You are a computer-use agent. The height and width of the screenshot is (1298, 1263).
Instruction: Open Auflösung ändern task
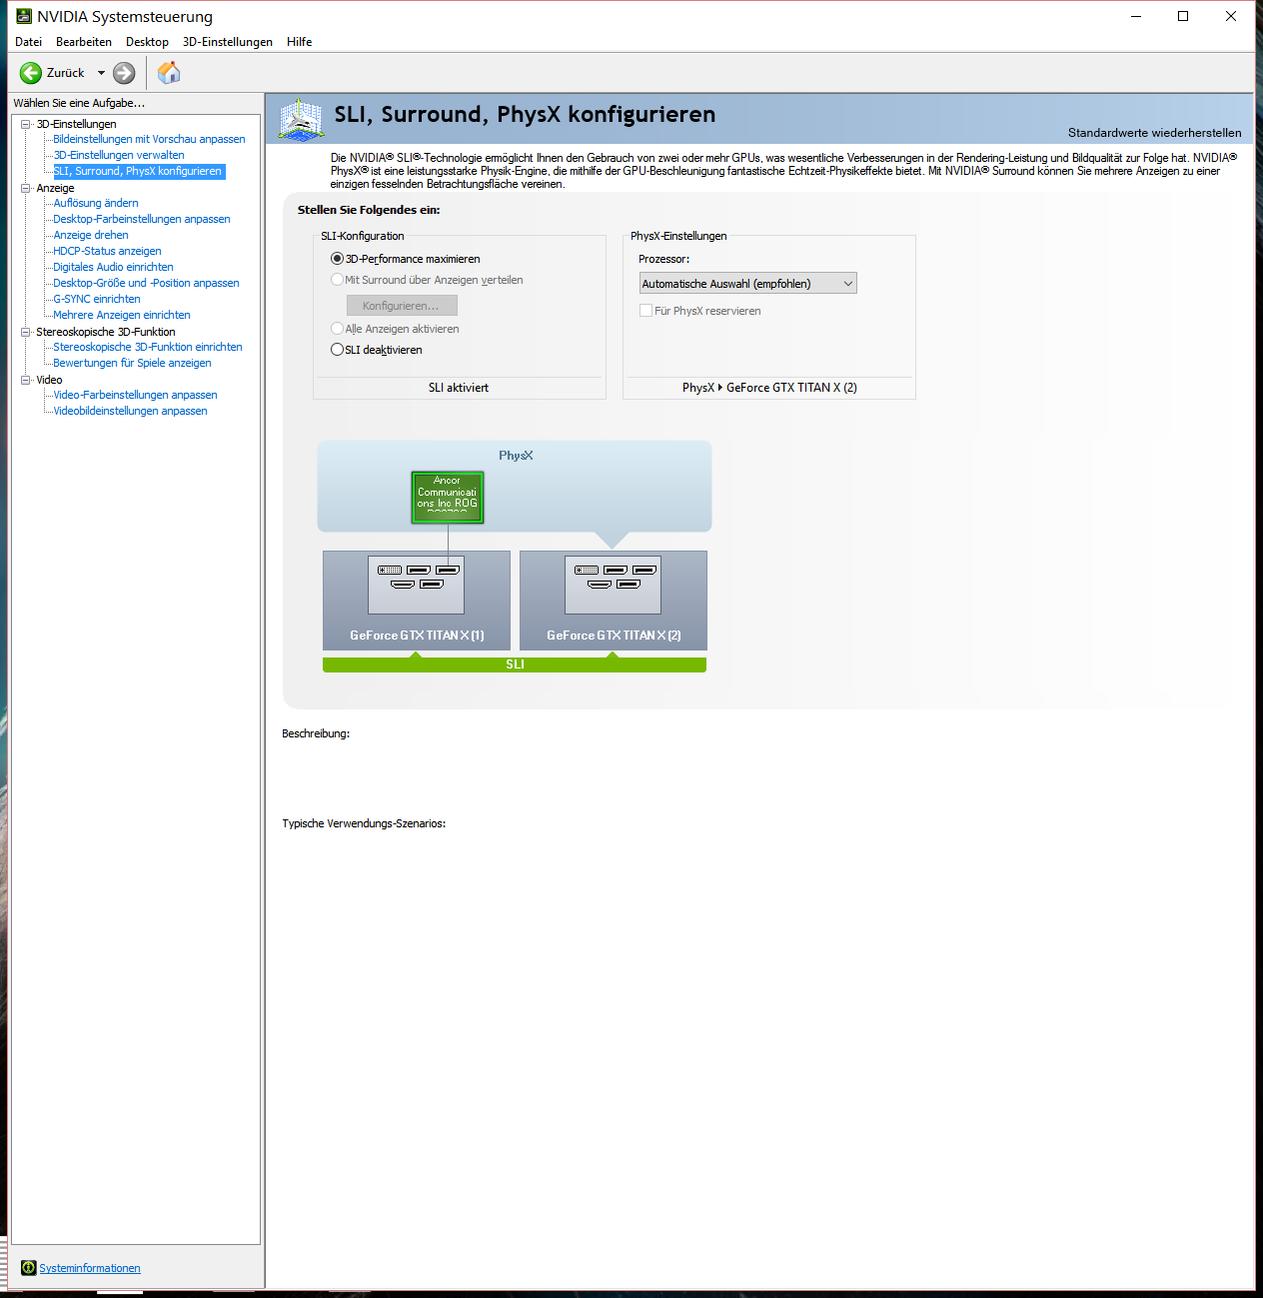(x=96, y=203)
